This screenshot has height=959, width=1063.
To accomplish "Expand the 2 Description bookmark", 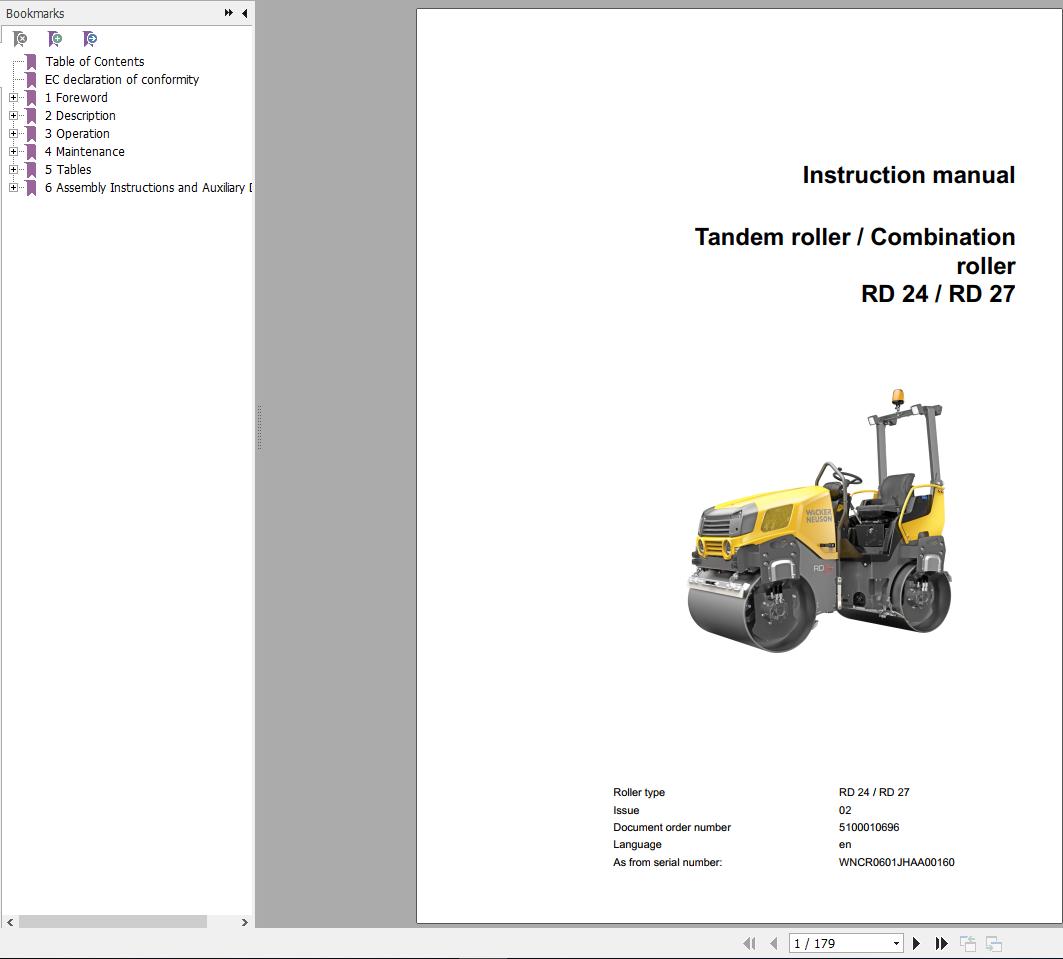I will [13, 115].
